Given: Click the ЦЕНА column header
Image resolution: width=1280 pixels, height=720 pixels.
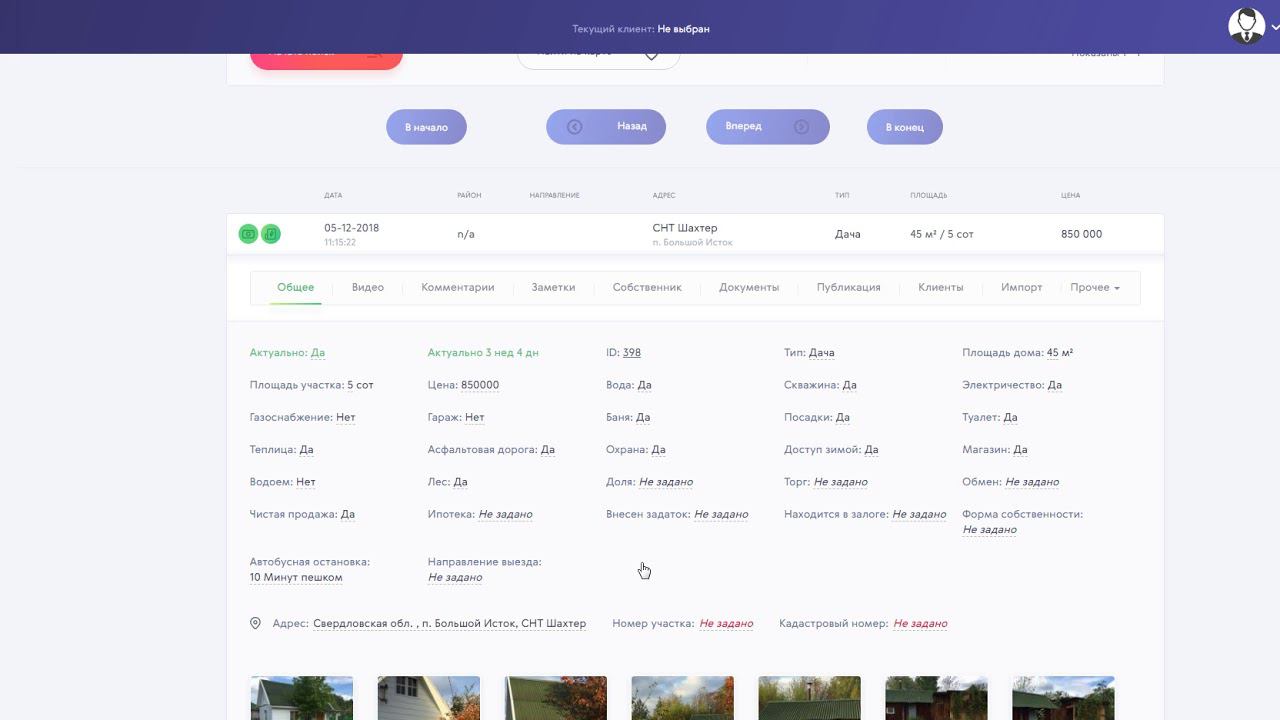Looking at the screenshot, I should (x=1070, y=195).
